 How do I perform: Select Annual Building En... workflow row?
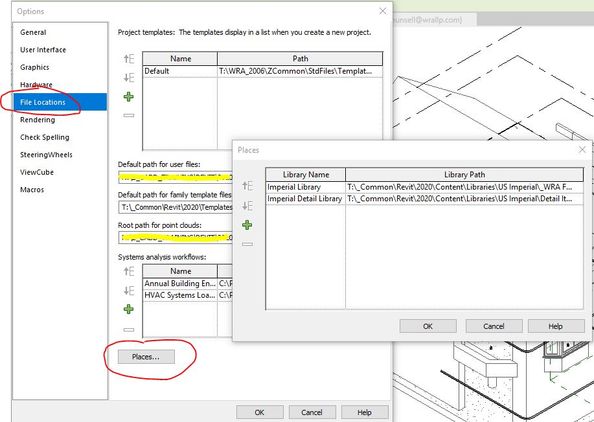(x=188, y=283)
